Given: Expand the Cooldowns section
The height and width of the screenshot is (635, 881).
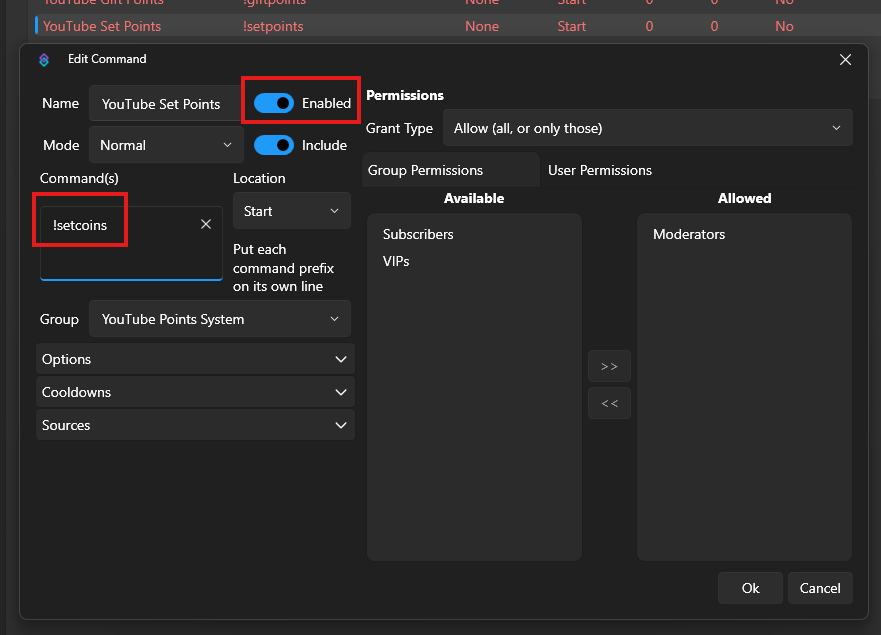Looking at the screenshot, I should 195,392.
